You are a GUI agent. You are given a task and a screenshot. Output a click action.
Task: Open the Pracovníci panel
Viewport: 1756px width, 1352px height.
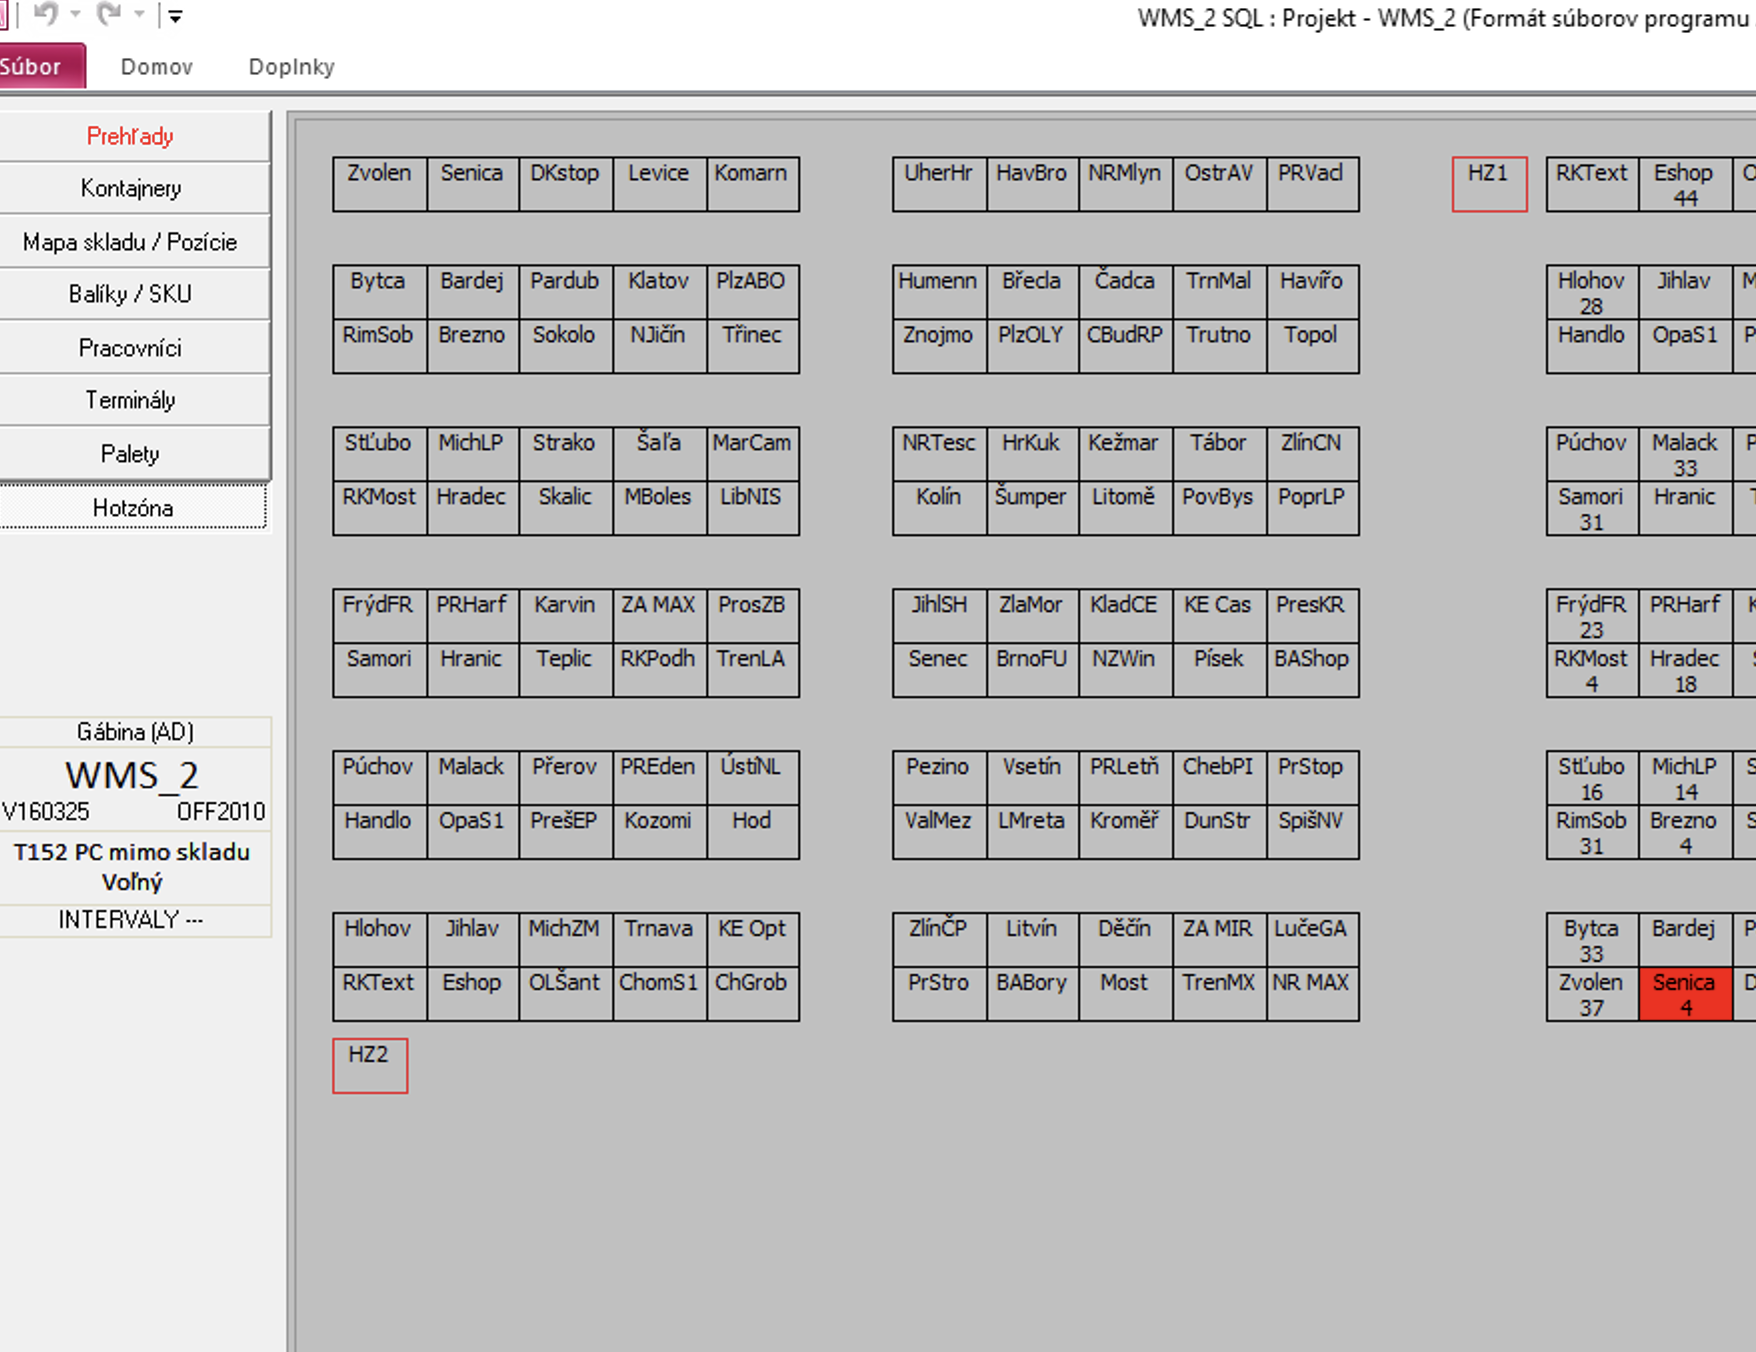(x=131, y=348)
